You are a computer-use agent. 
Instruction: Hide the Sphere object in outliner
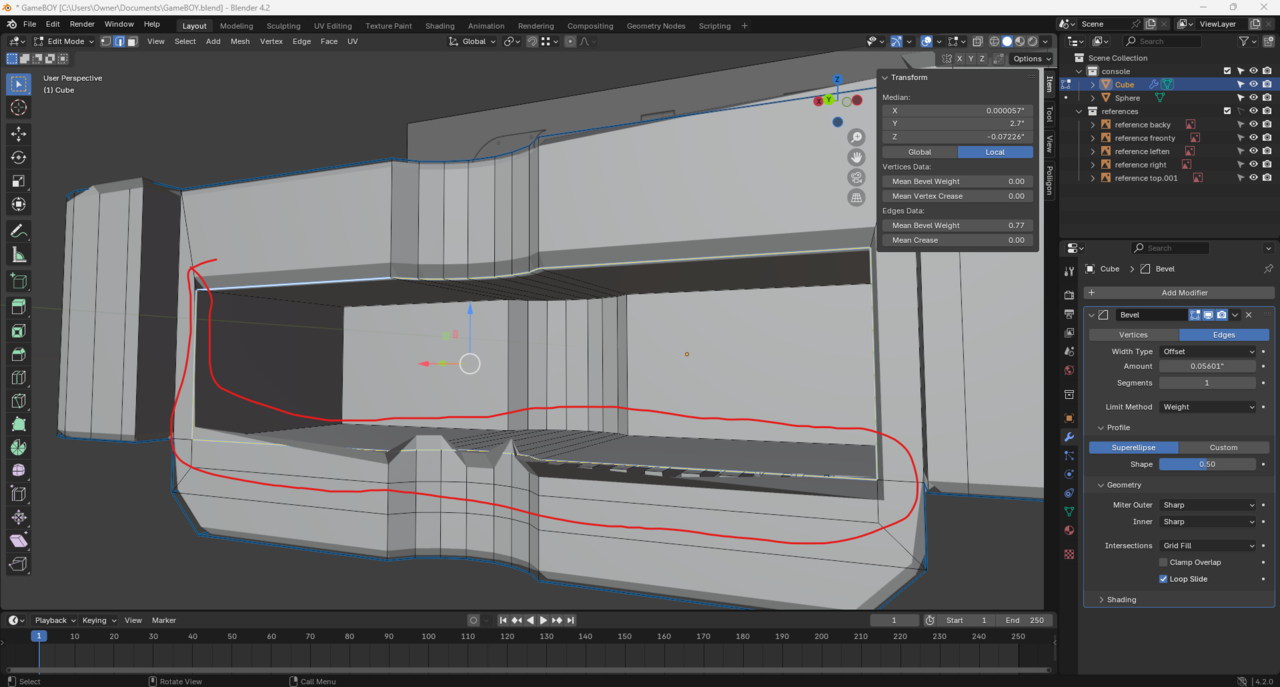pyautogui.click(x=1253, y=98)
